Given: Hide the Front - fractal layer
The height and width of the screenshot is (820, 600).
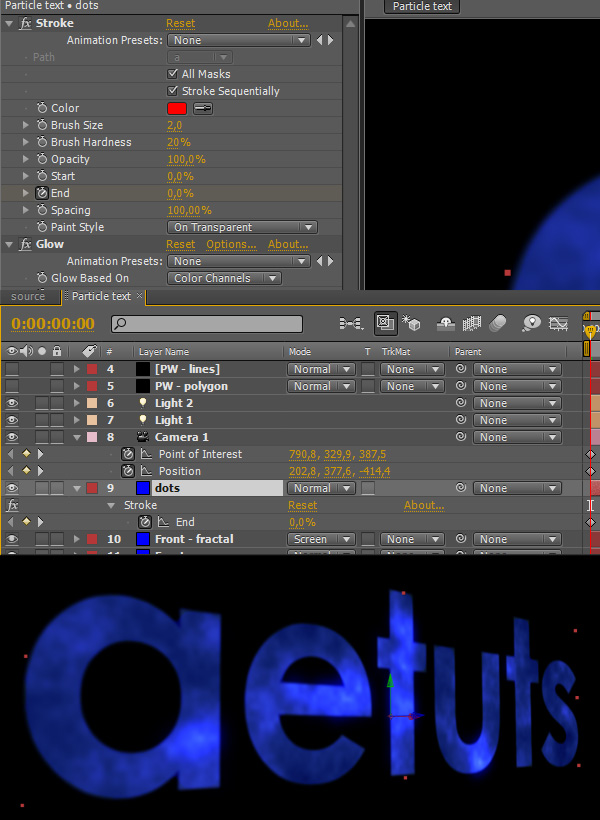Looking at the screenshot, I should [x=12, y=539].
